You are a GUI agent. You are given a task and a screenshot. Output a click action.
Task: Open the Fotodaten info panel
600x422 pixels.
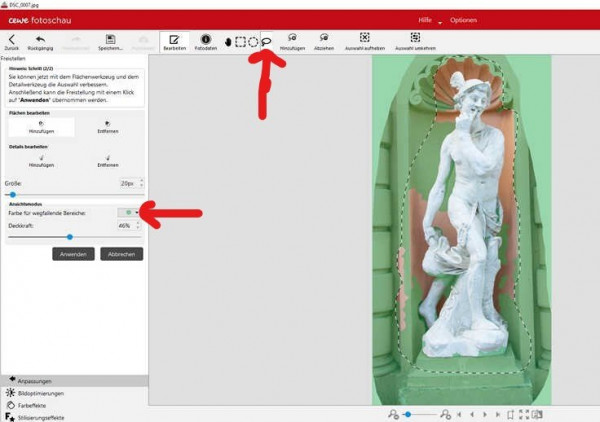[205, 42]
